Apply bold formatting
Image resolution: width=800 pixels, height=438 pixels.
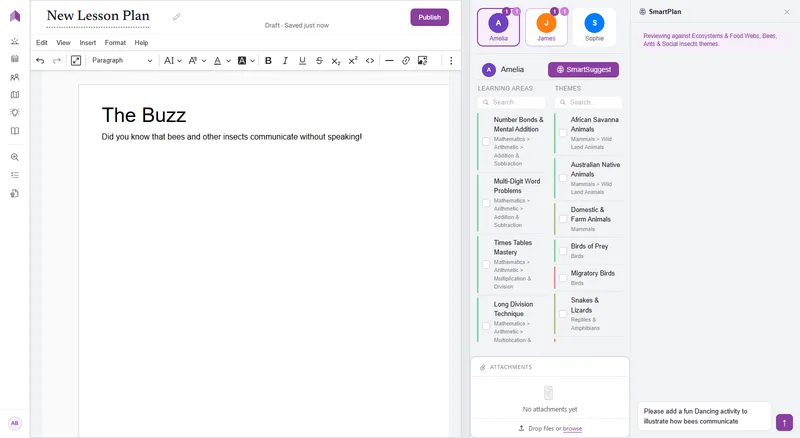tap(268, 61)
